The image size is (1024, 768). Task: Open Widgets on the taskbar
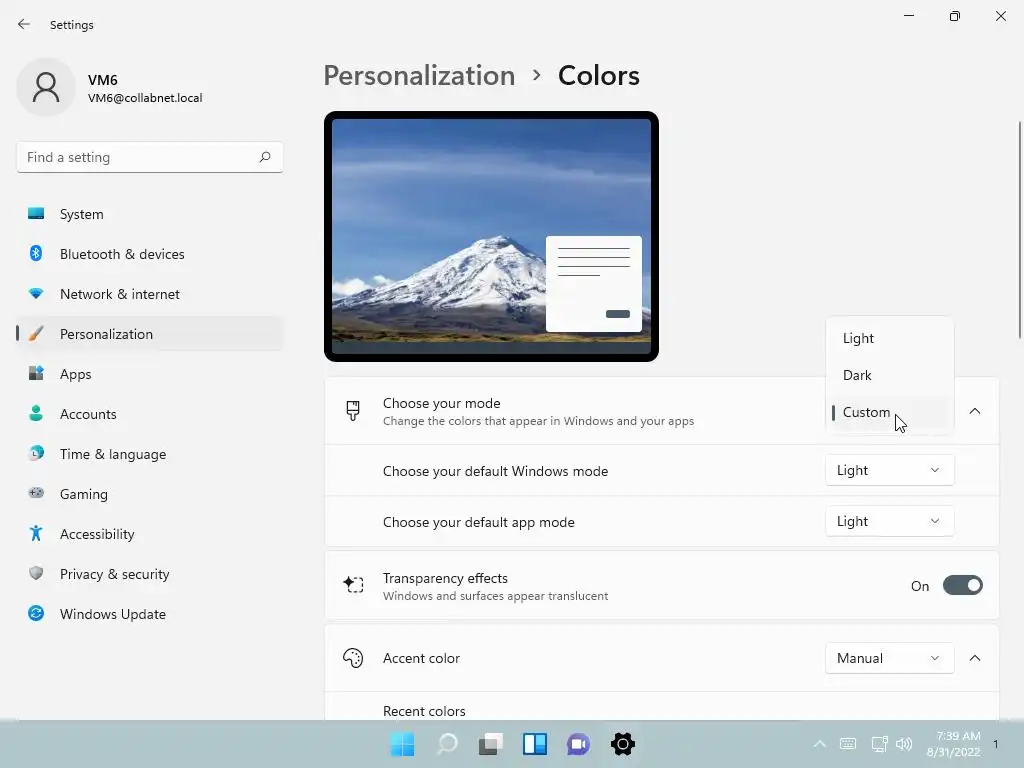coord(535,744)
